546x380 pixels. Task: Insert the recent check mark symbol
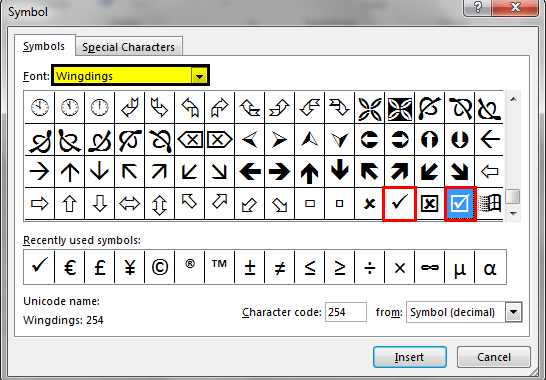(39, 267)
